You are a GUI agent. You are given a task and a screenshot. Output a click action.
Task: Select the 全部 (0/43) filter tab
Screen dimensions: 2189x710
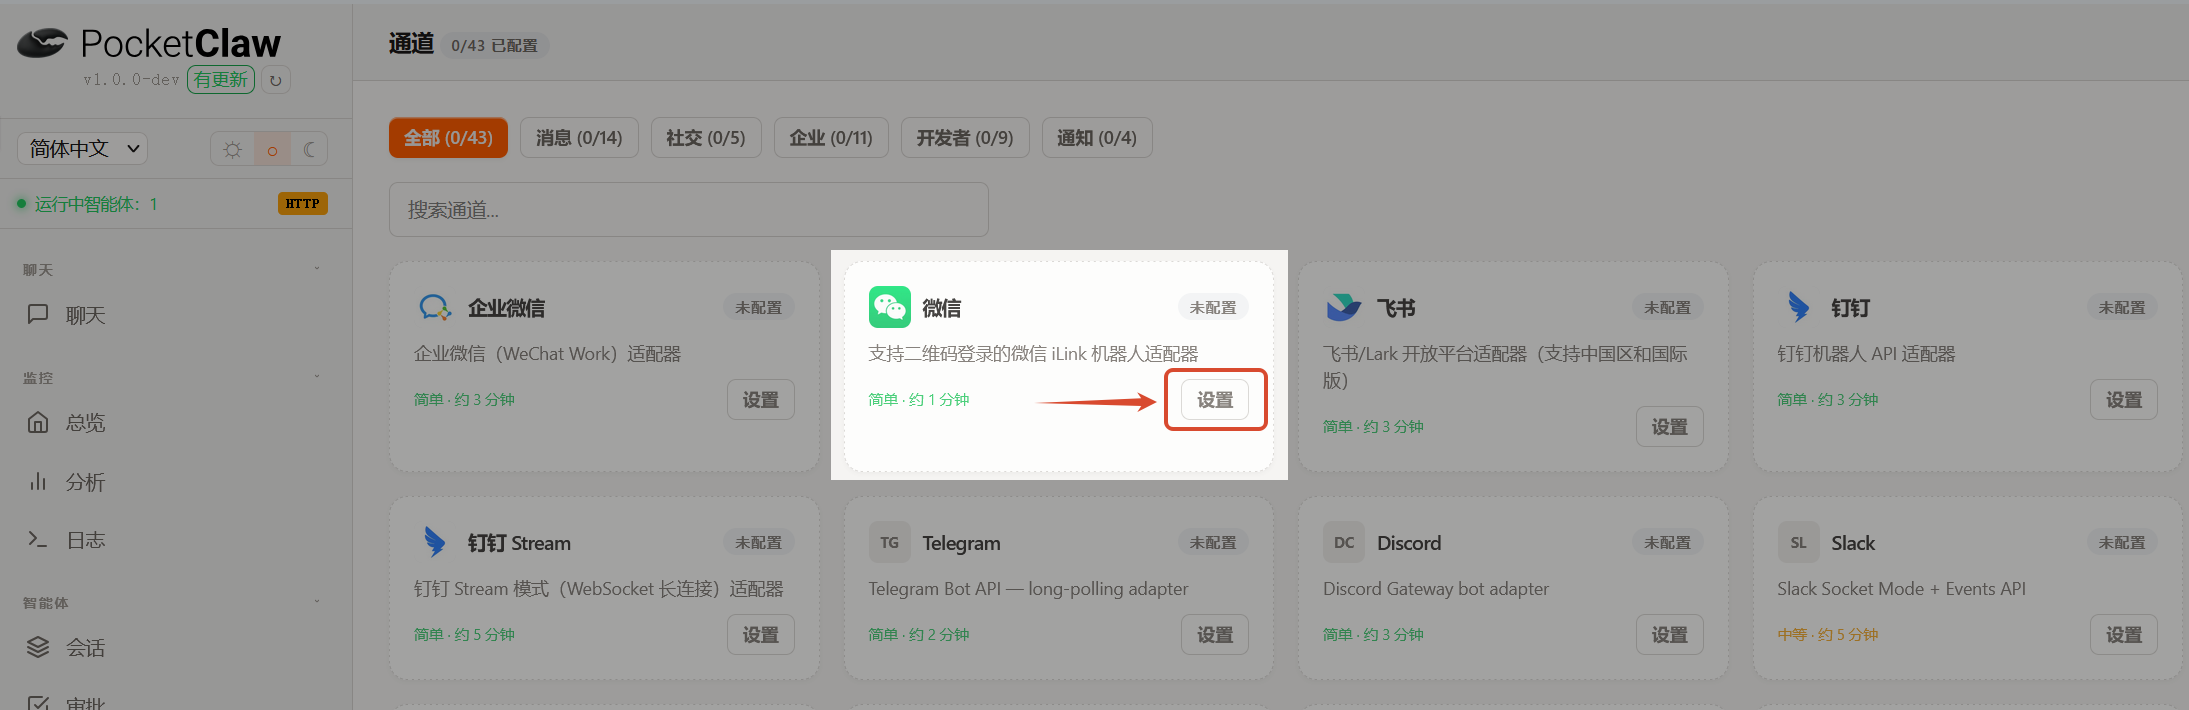(448, 138)
